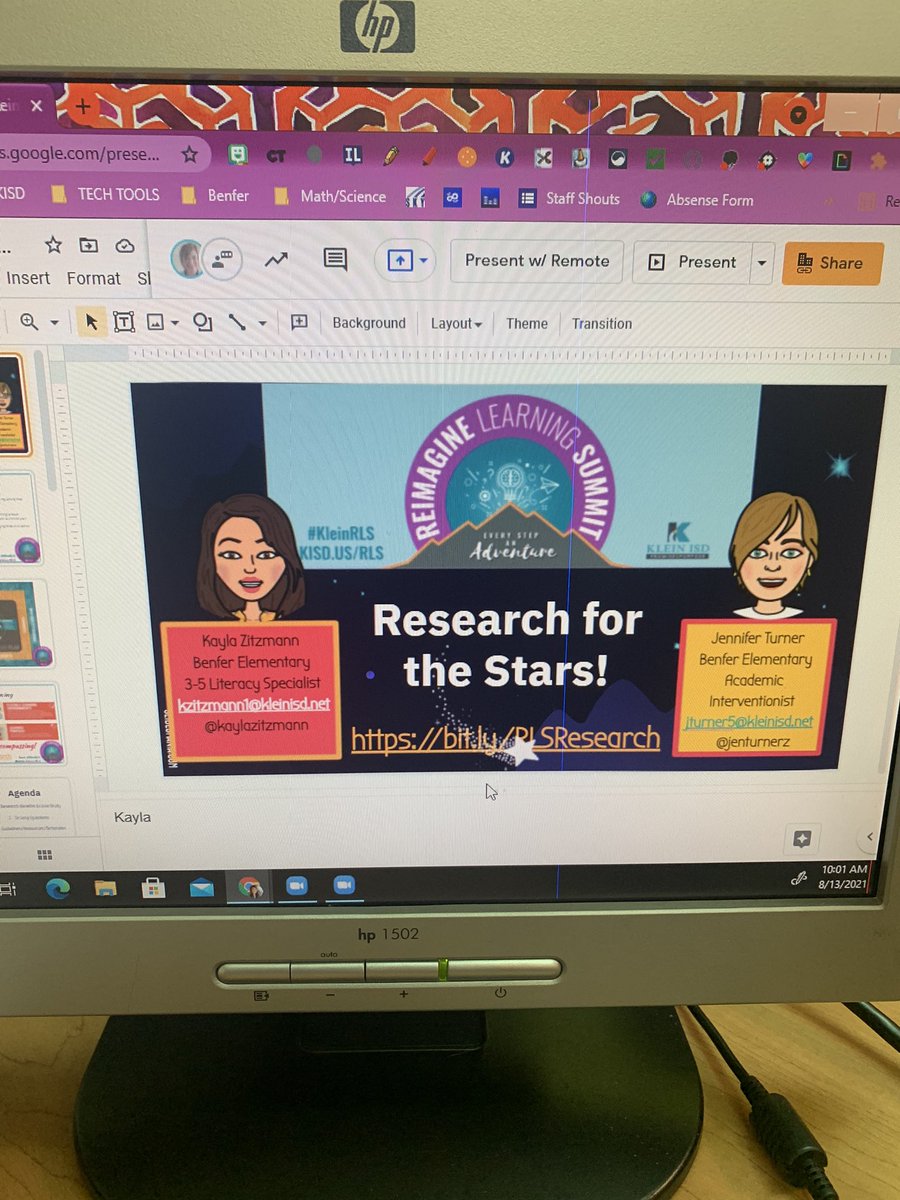
Task: Open Task View on the taskbar
Action: coord(9,887)
